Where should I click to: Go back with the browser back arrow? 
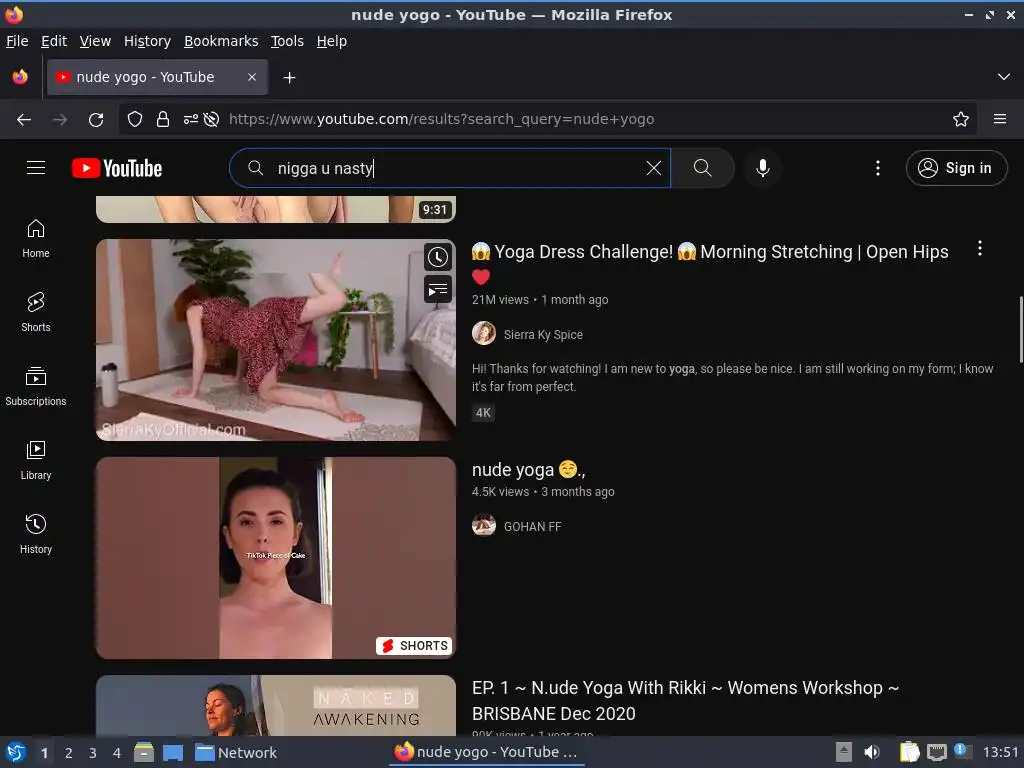click(24, 120)
